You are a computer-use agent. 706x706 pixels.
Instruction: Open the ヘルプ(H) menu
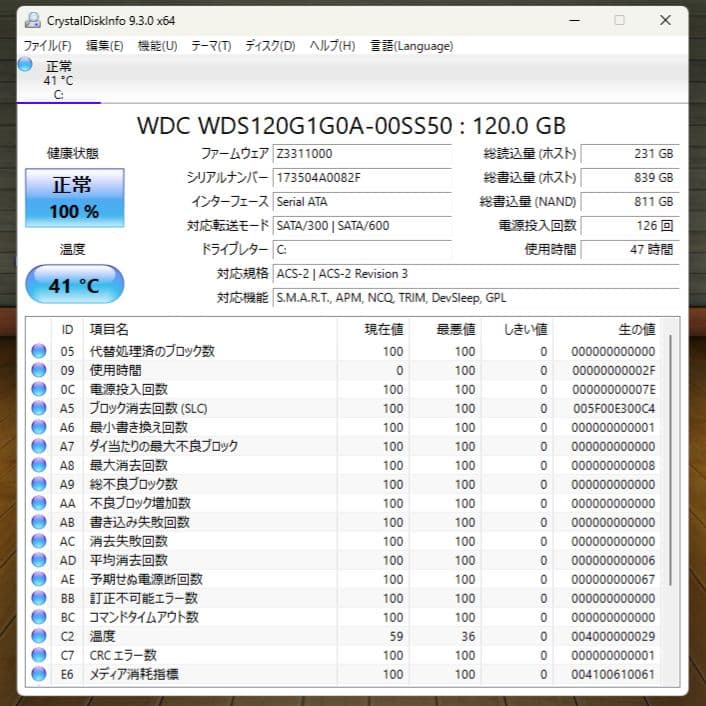pyautogui.click(x=332, y=46)
